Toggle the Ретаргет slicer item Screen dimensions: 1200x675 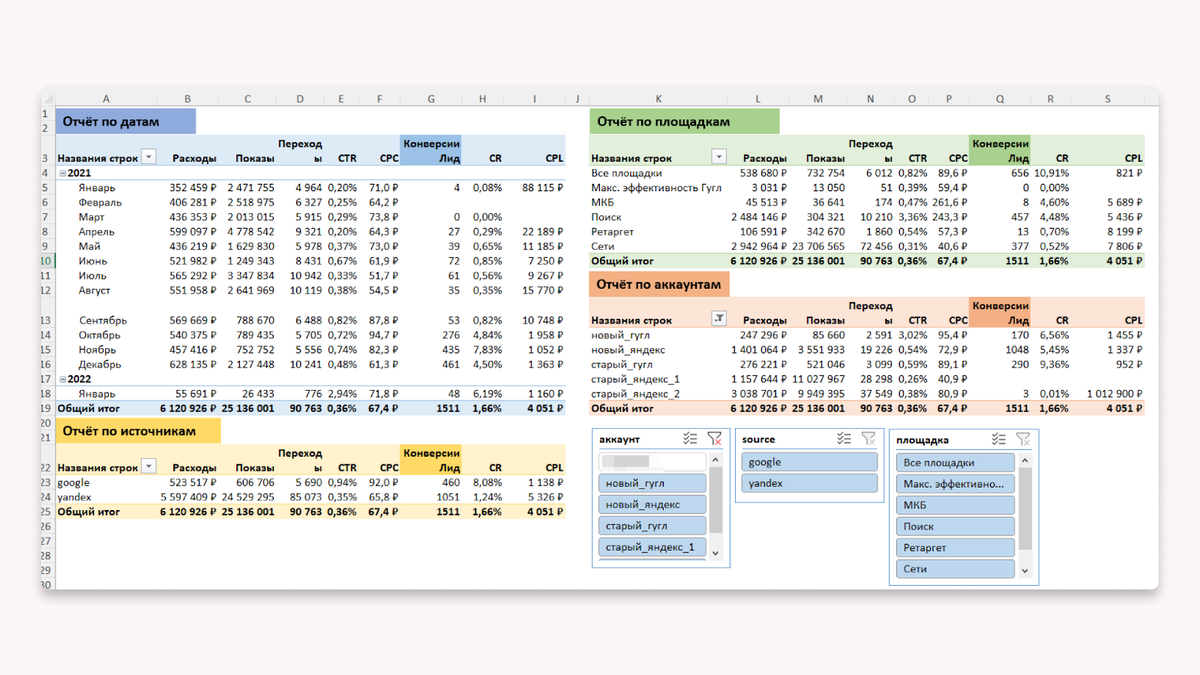[956, 548]
